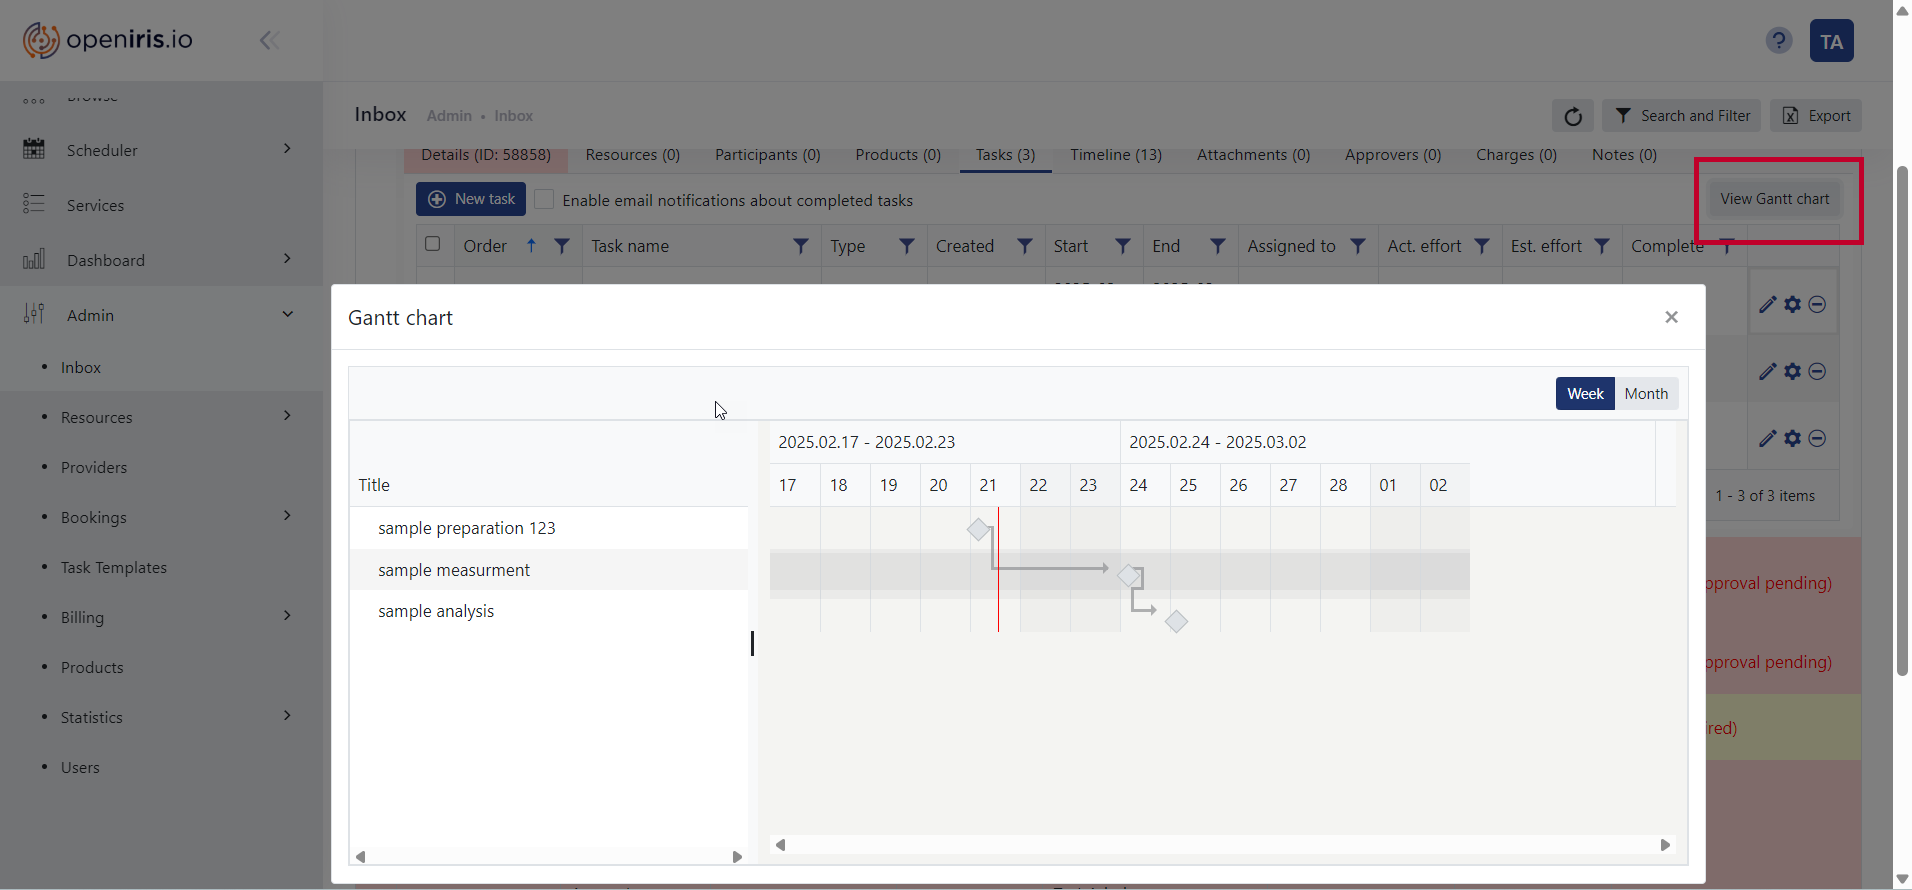Screen dimensions: 1912x890
Task: Switch Gantt chart to Month view
Action: point(1645,394)
